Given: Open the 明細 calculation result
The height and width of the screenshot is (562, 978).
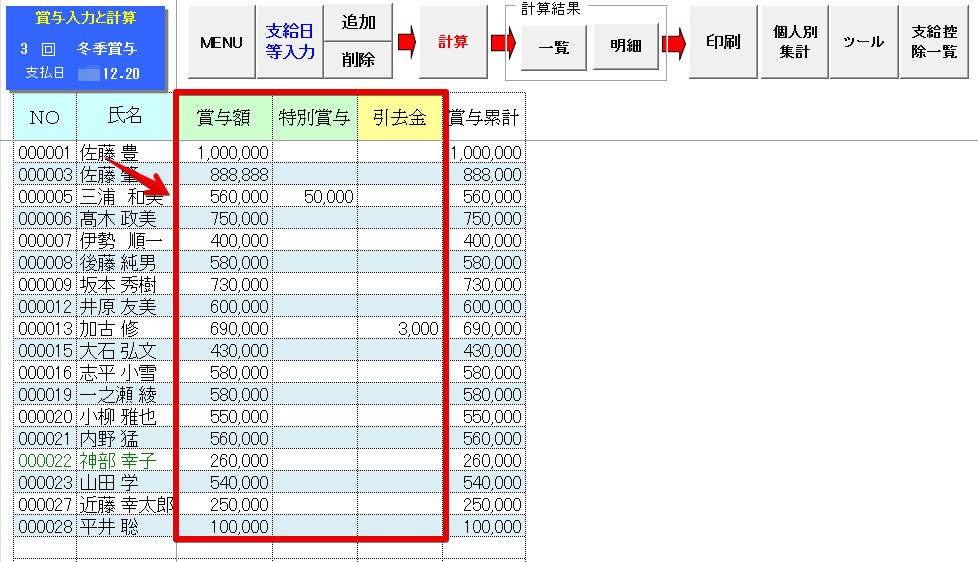Looking at the screenshot, I should point(625,46).
